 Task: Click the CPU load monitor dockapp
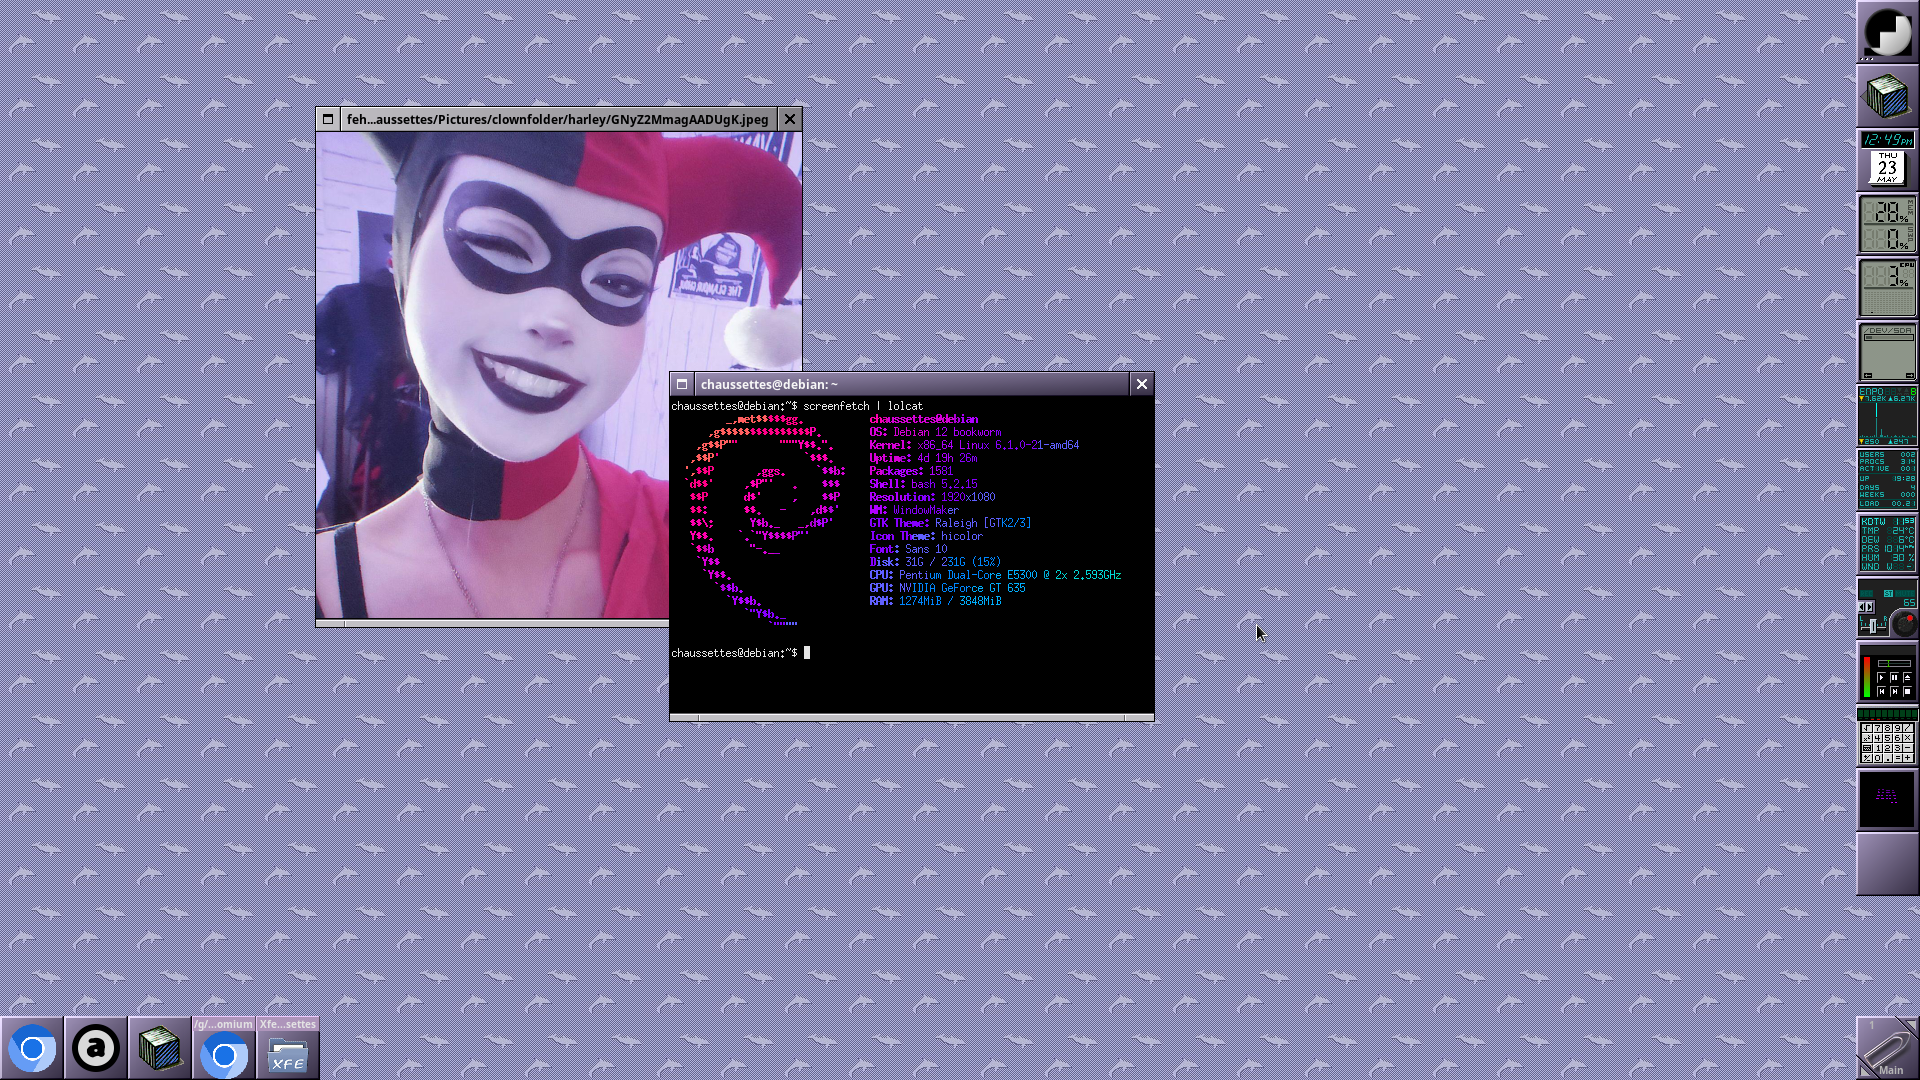coord(1887,288)
